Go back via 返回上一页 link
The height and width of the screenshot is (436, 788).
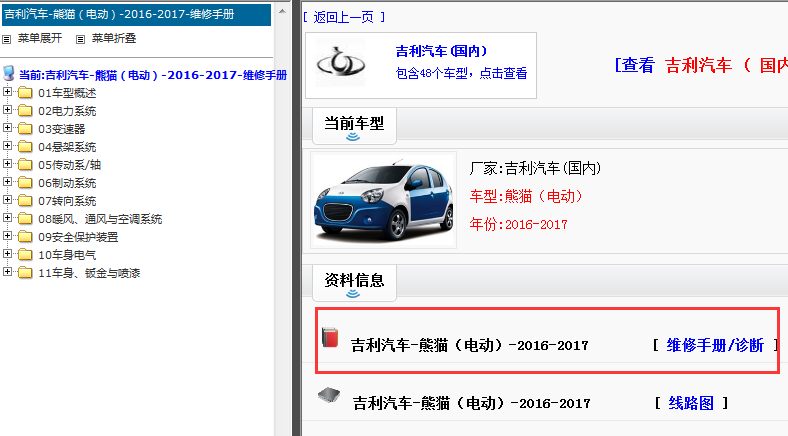point(344,18)
